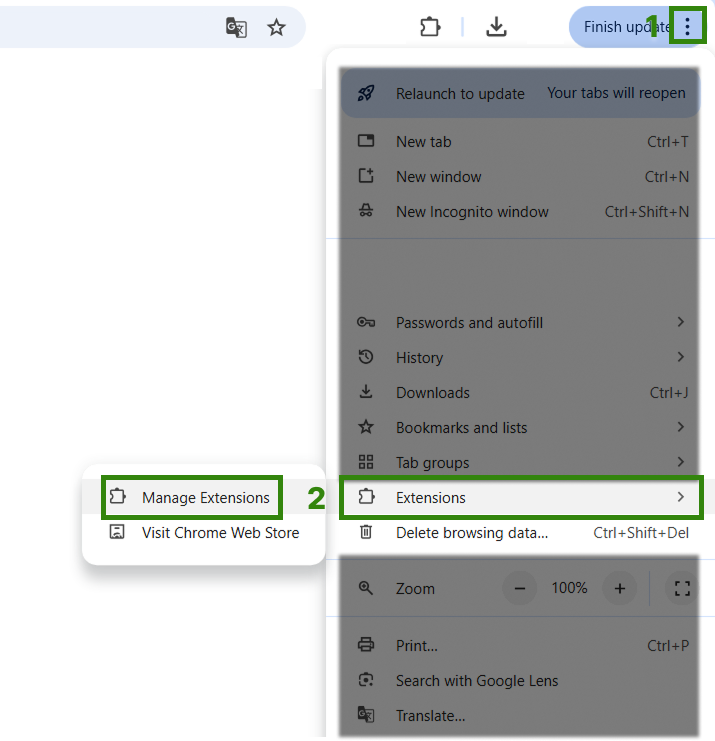This screenshot has width=715, height=741.
Task: Select Visit Chrome Web Store
Action: [x=204, y=533]
